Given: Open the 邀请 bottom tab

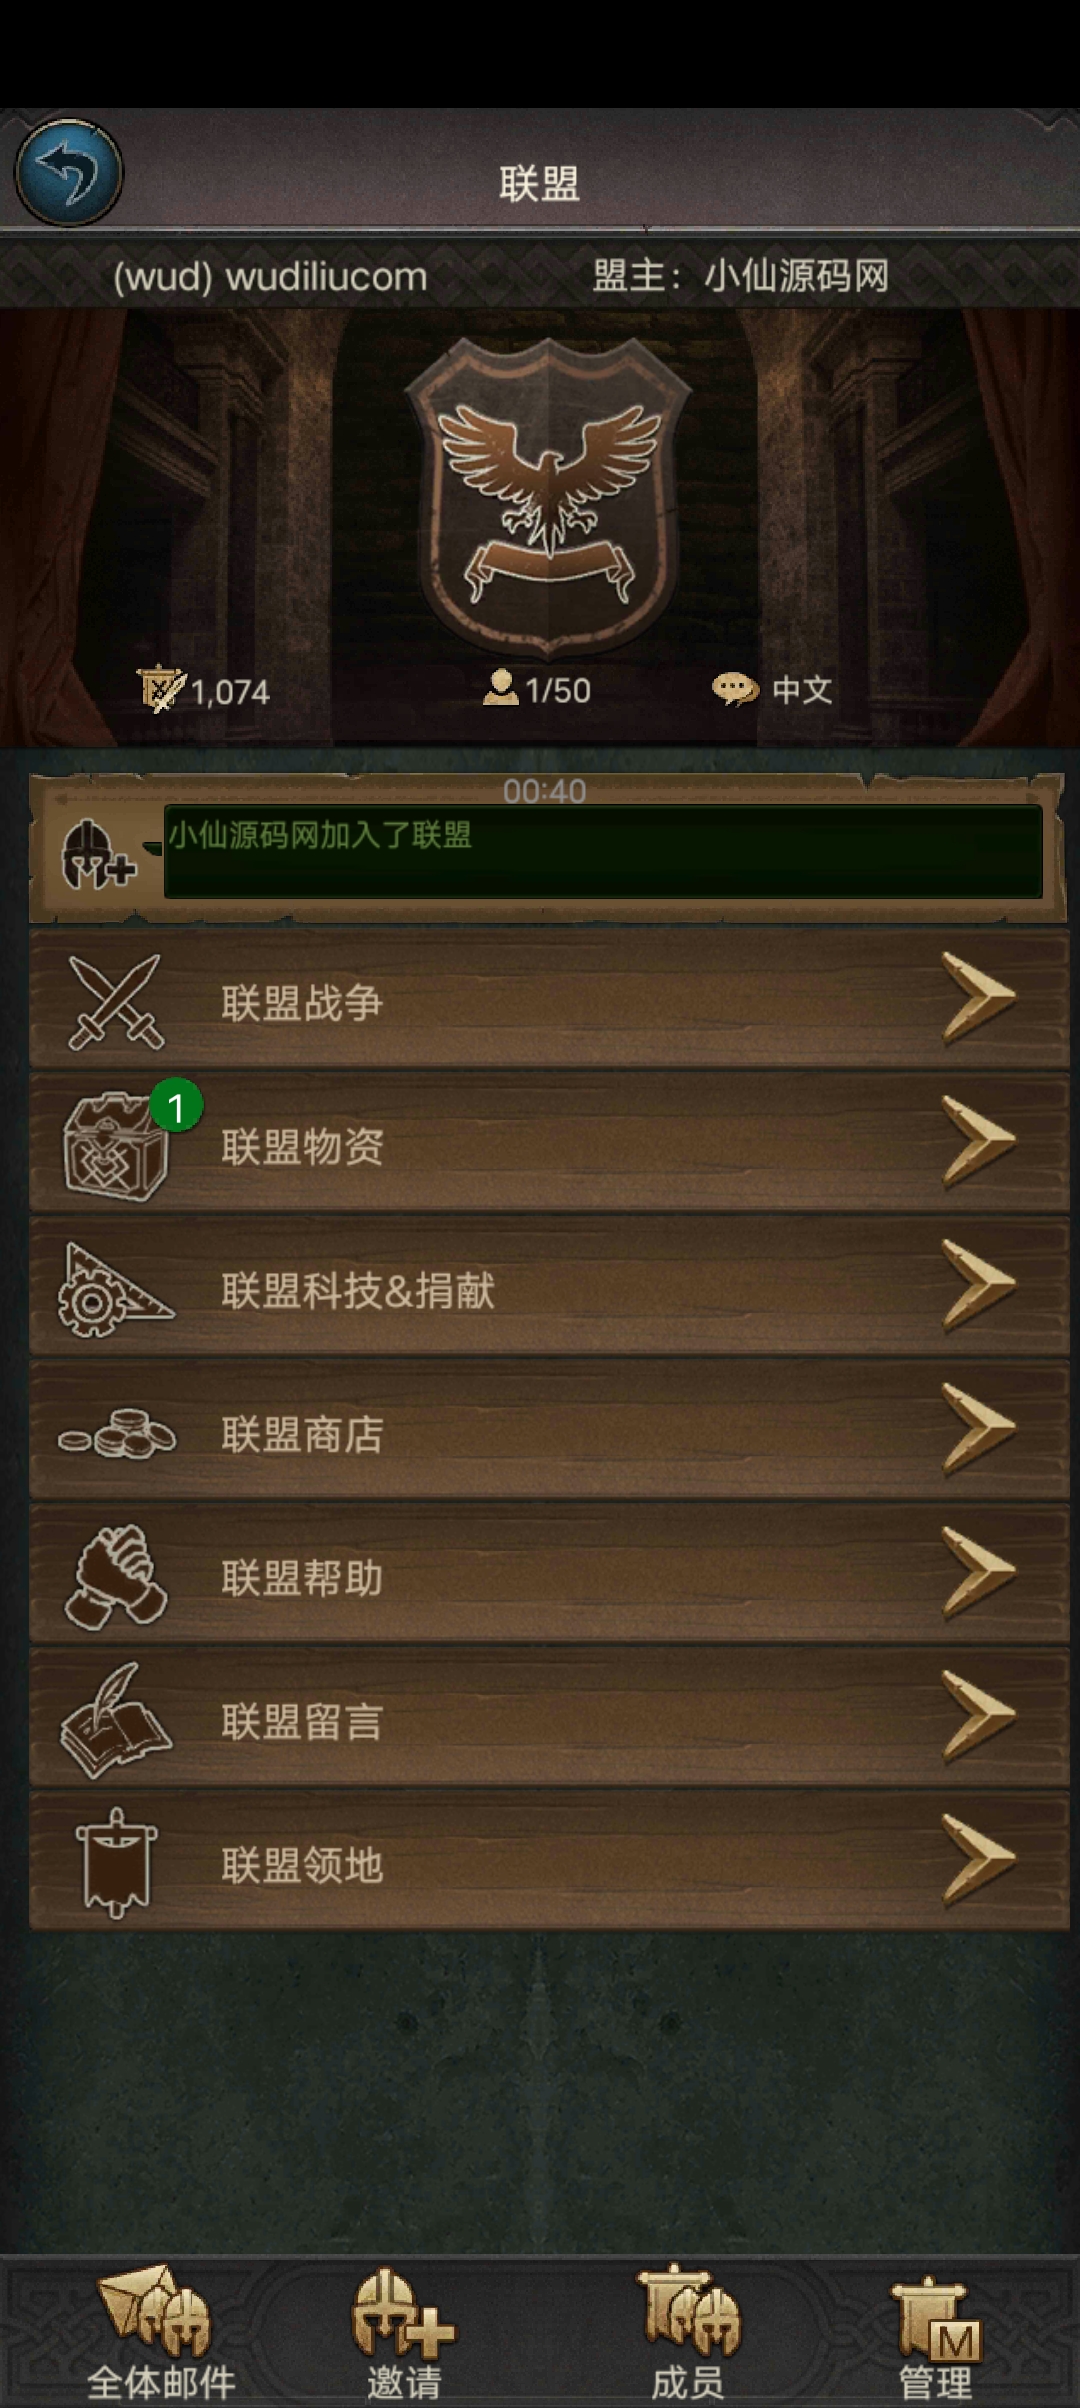Looking at the screenshot, I should (x=403, y=2333).
